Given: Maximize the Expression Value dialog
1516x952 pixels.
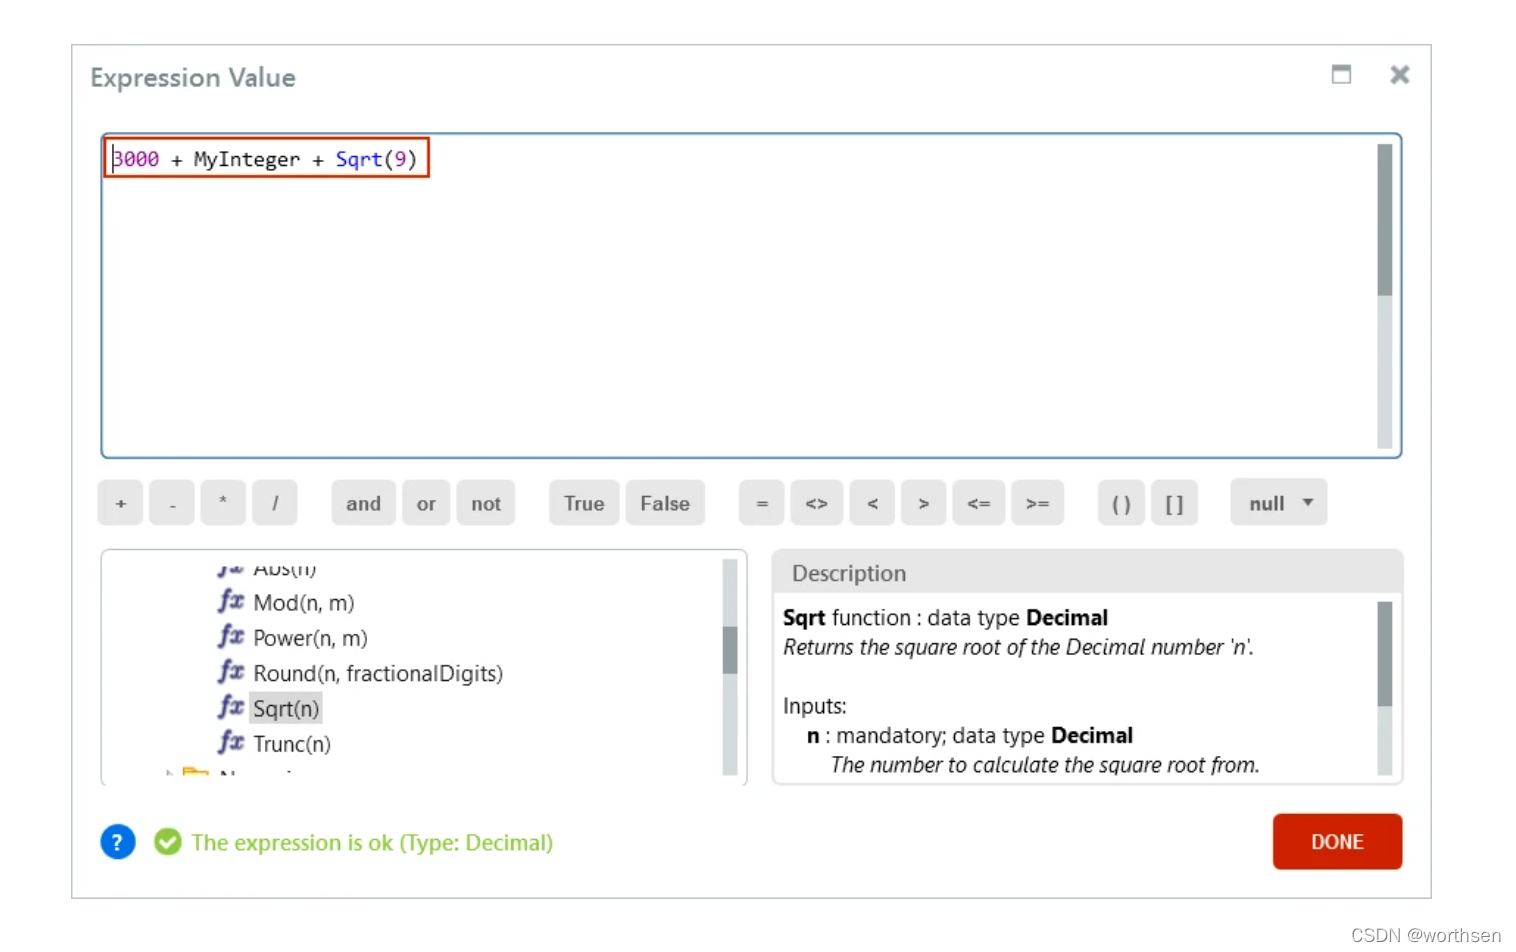Looking at the screenshot, I should tap(1341, 75).
